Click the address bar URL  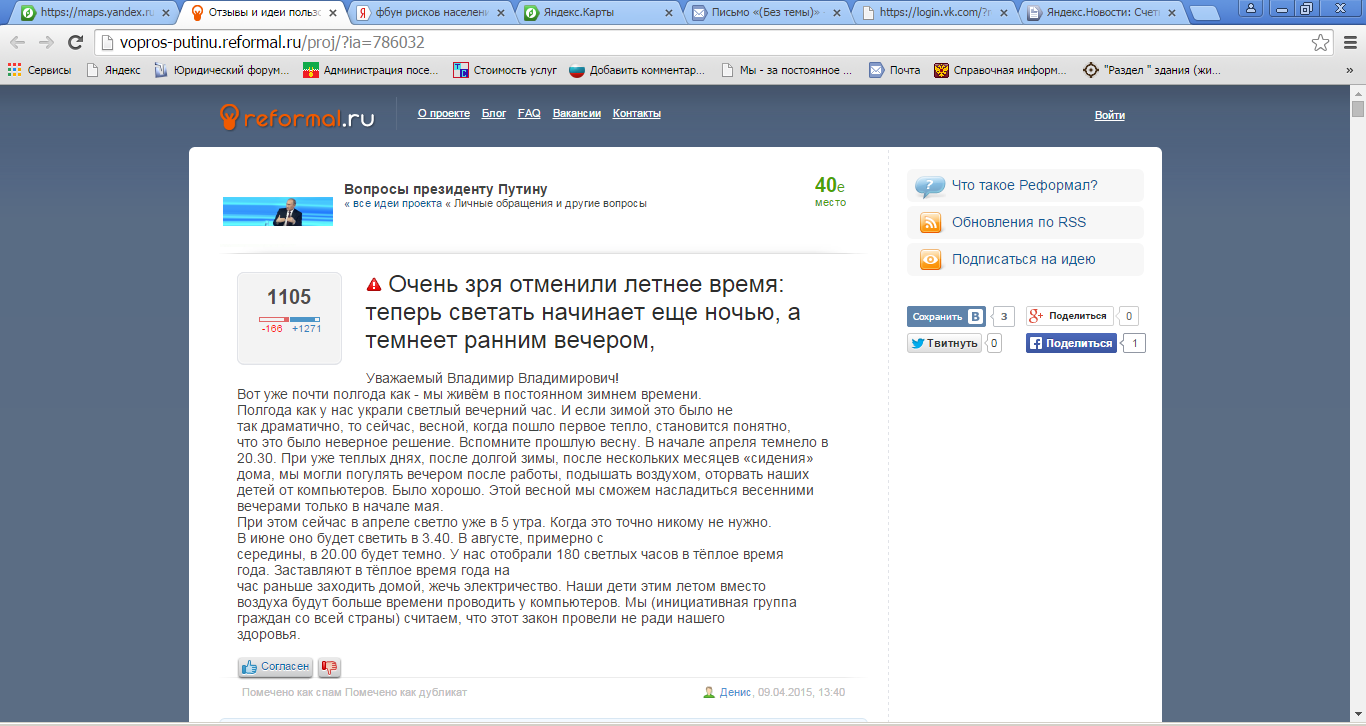point(273,43)
